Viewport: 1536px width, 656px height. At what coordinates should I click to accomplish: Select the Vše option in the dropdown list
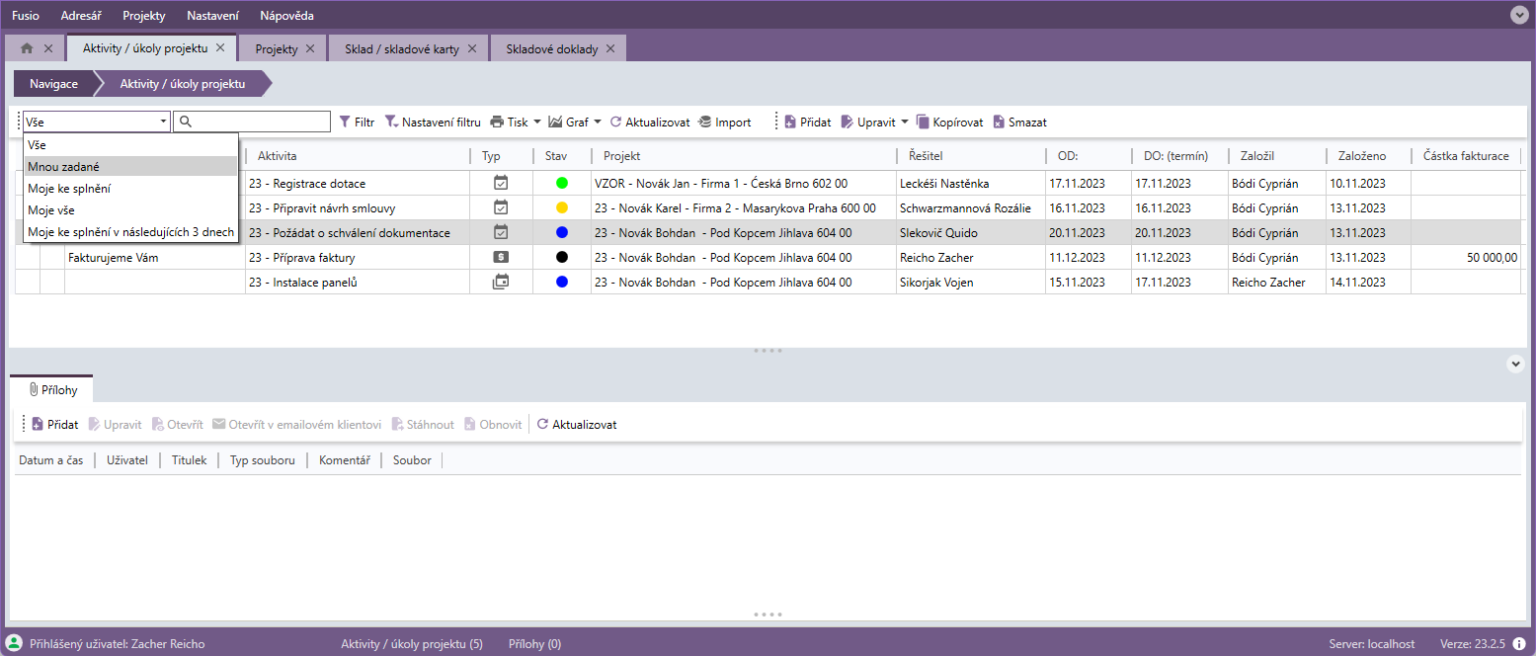coord(131,145)
